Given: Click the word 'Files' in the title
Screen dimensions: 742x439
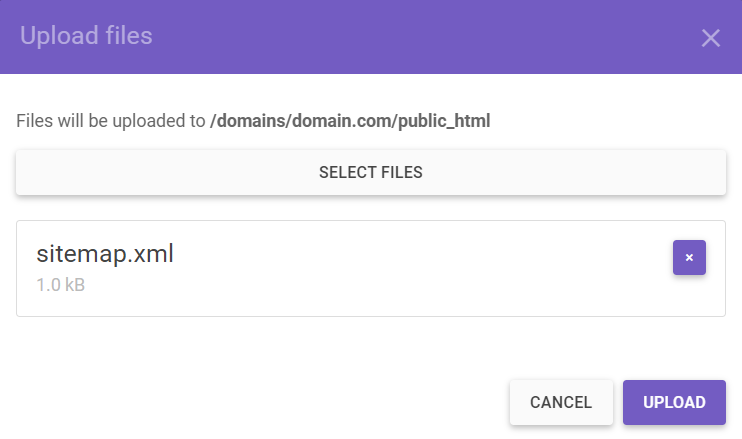Looking at the screenshot, I should point(128,37).
